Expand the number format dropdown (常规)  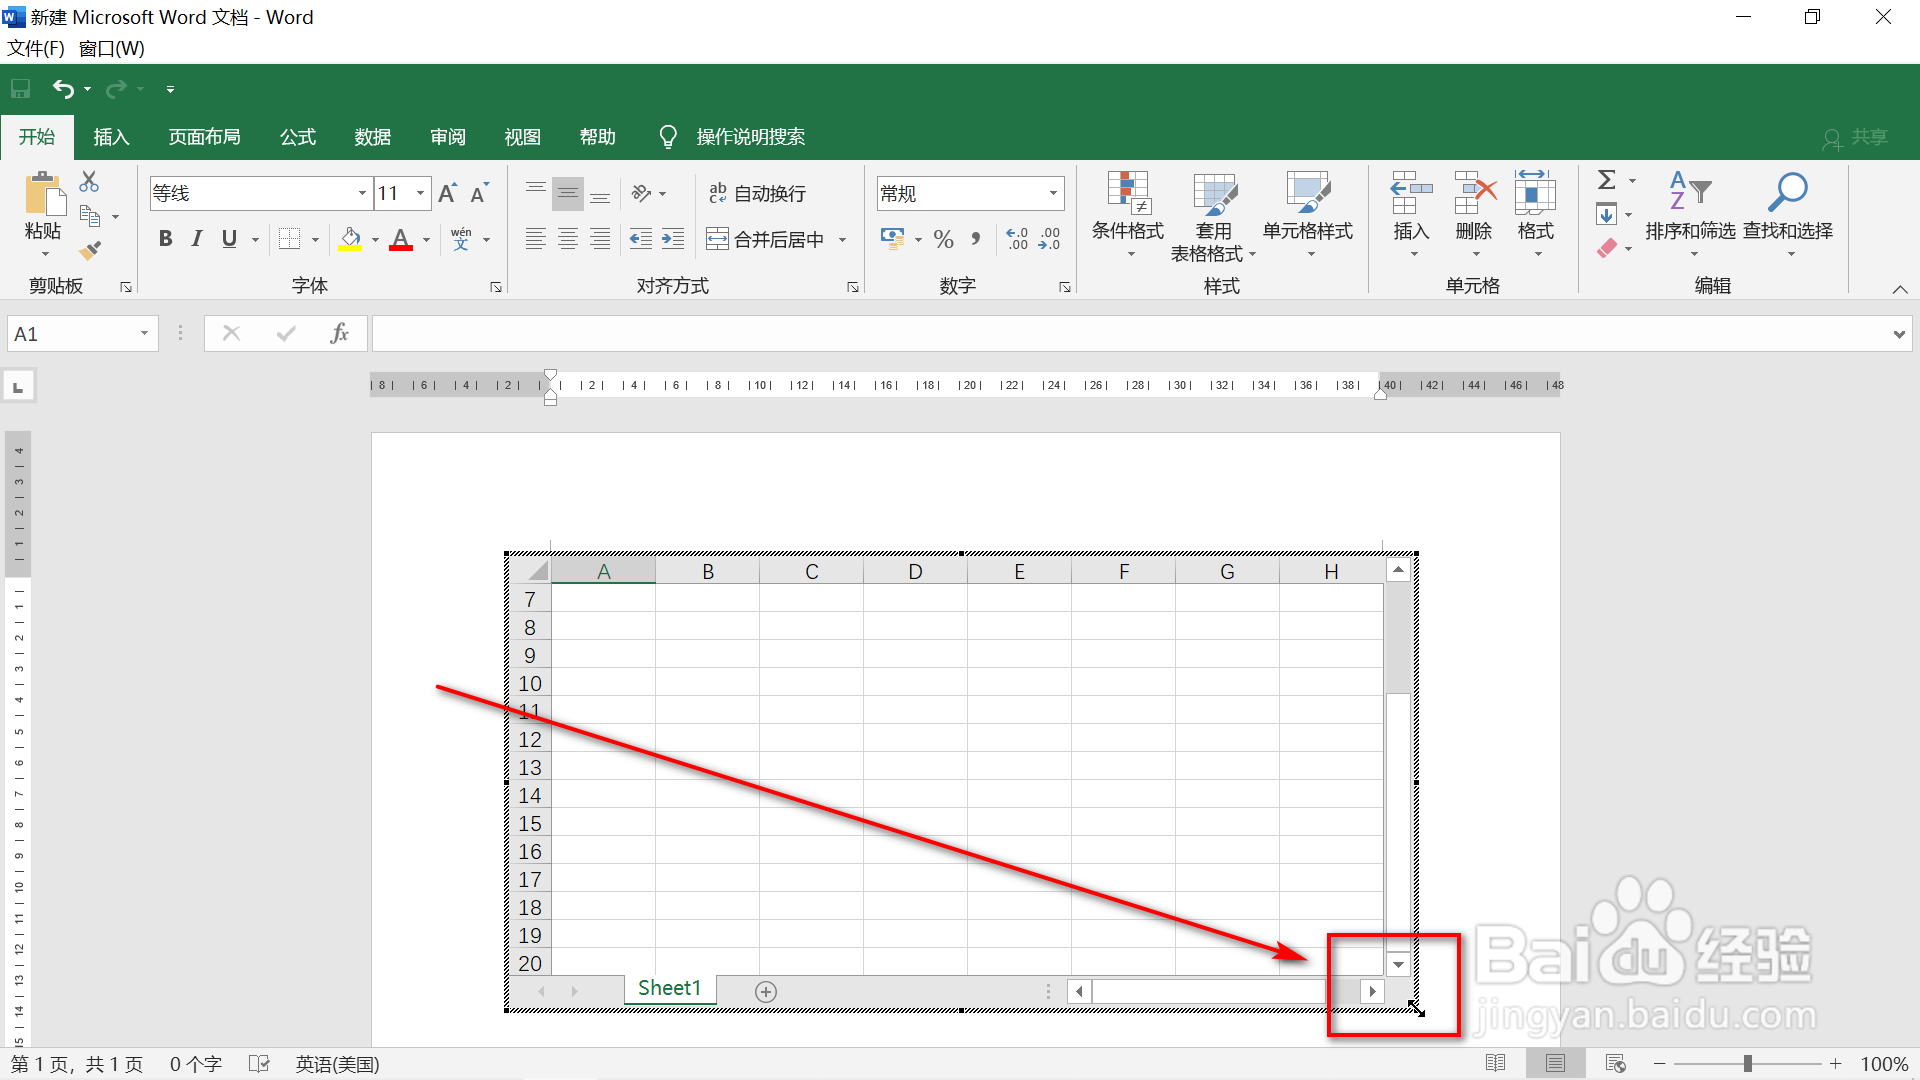point(1053,193)
